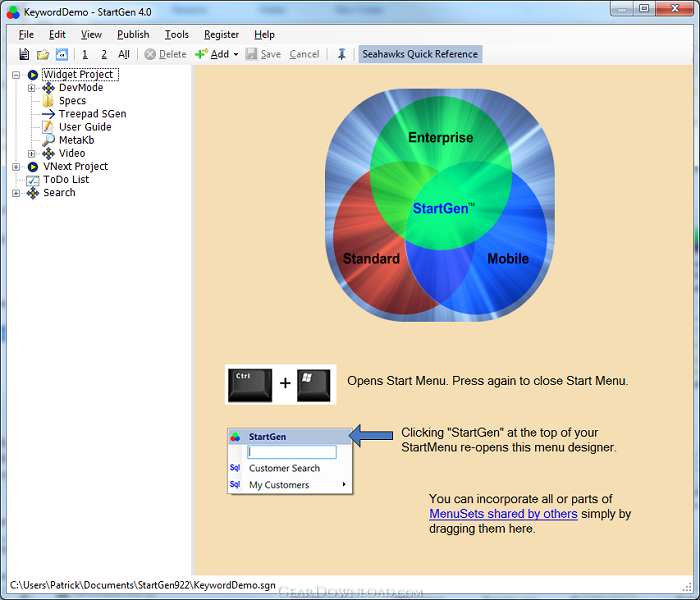Collapse the Widget Project node

(16, 75)
